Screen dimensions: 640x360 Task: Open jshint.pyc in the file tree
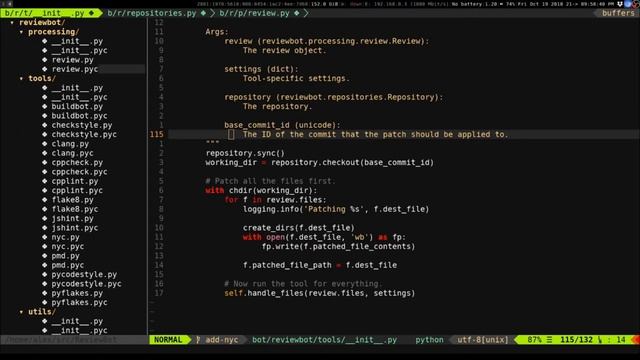point(75,228)
